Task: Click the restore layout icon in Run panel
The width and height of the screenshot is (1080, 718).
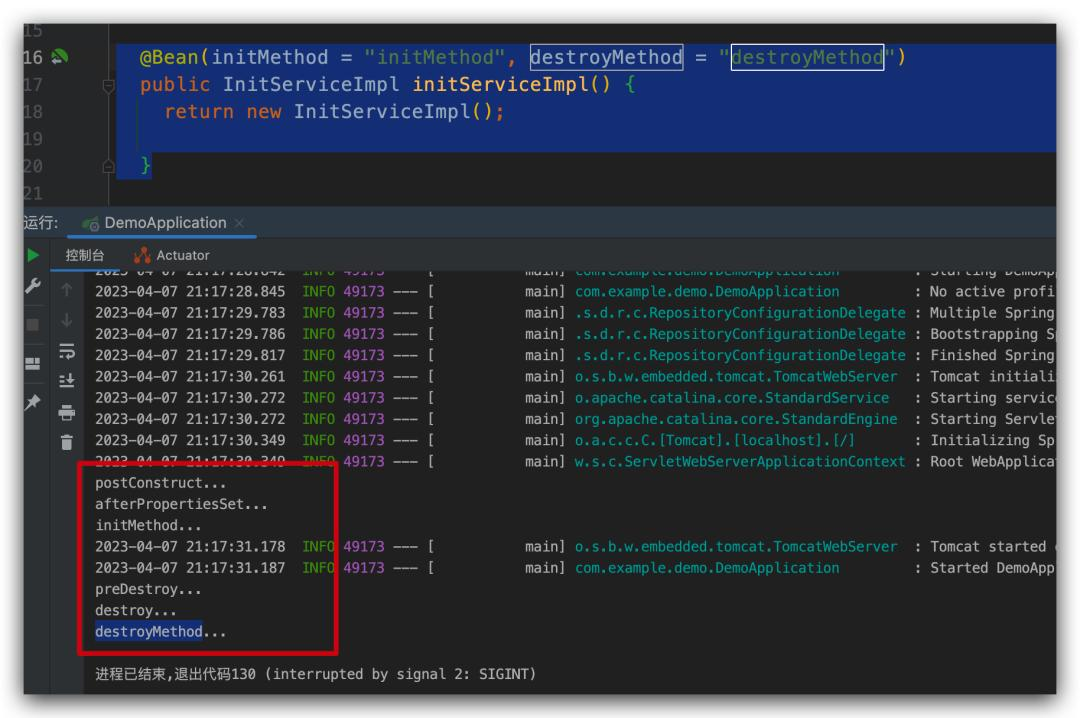Action: pyautogui.click(x=32, y=363)
